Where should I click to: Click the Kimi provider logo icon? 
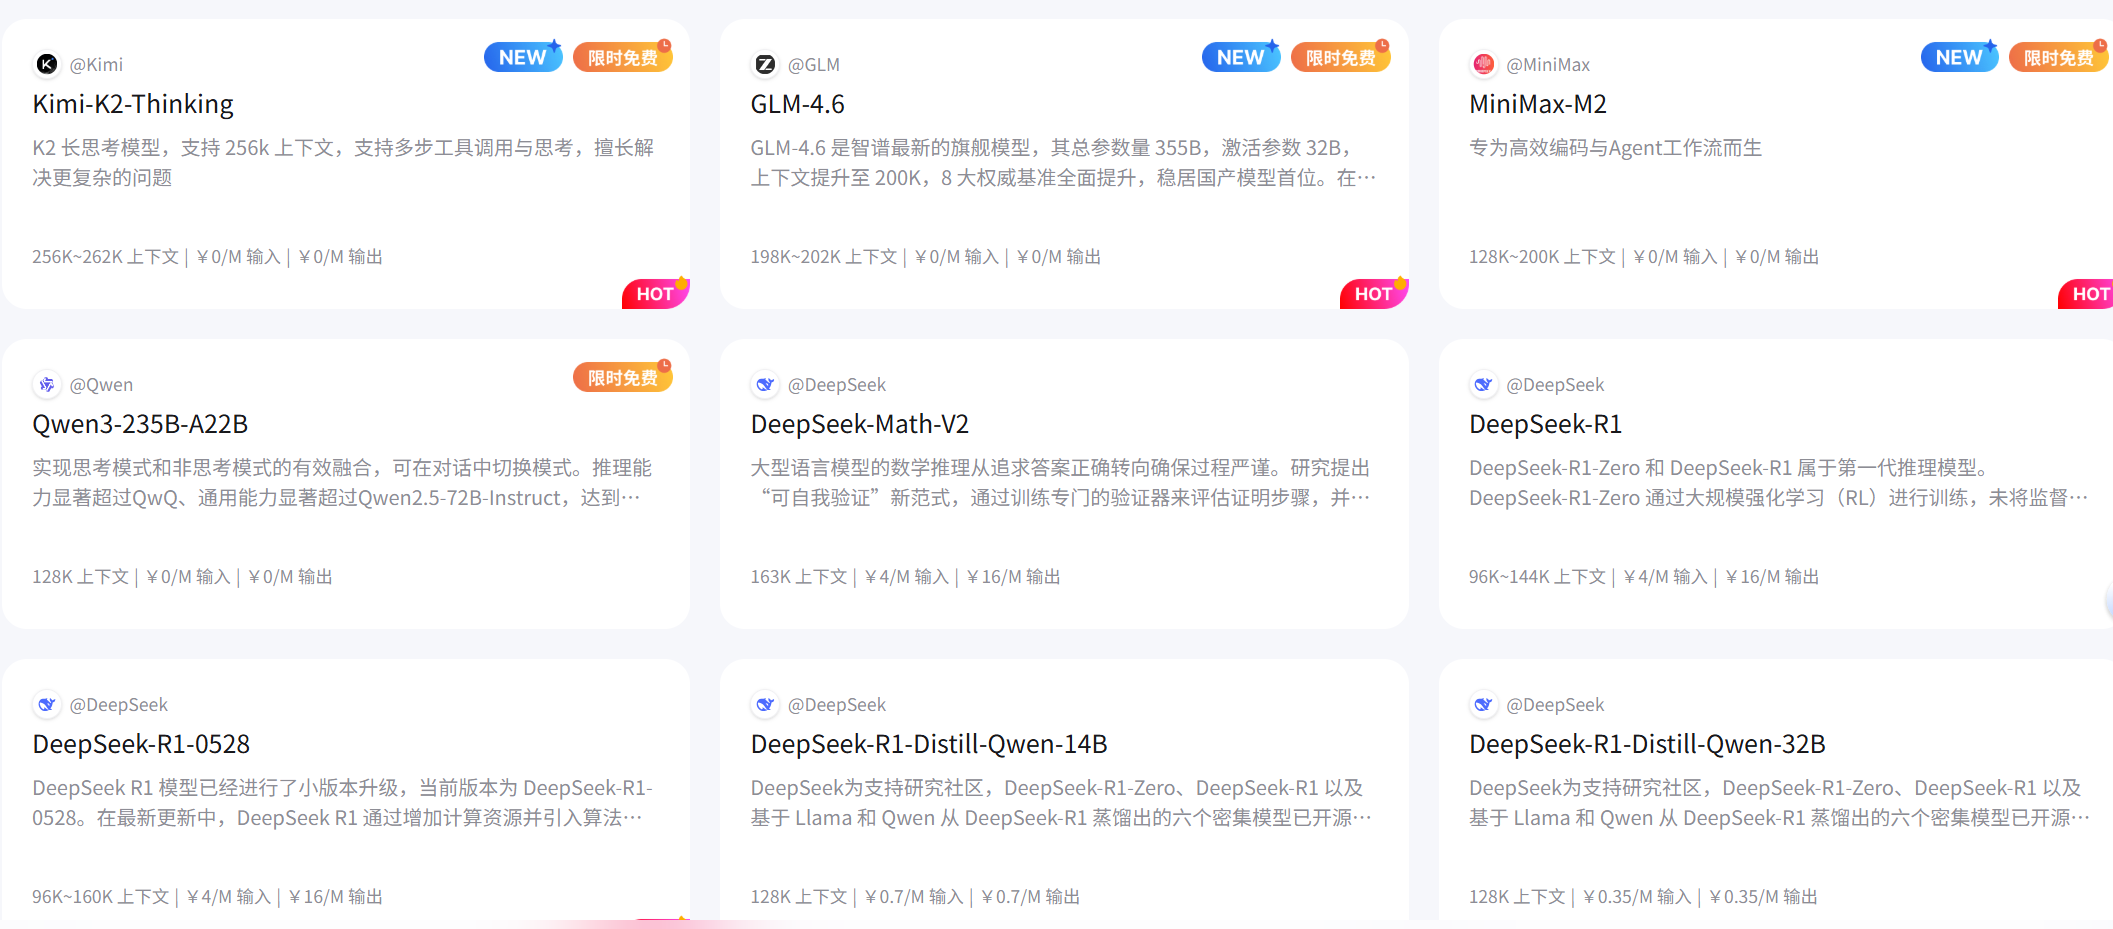47,64
